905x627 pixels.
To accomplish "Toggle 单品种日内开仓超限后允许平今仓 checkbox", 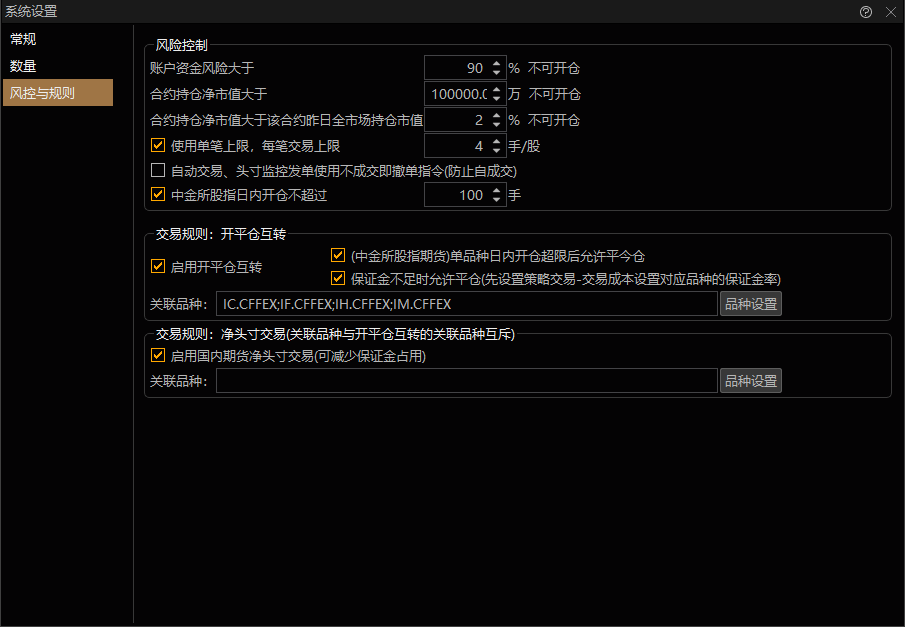I will (x=338, y=255).
